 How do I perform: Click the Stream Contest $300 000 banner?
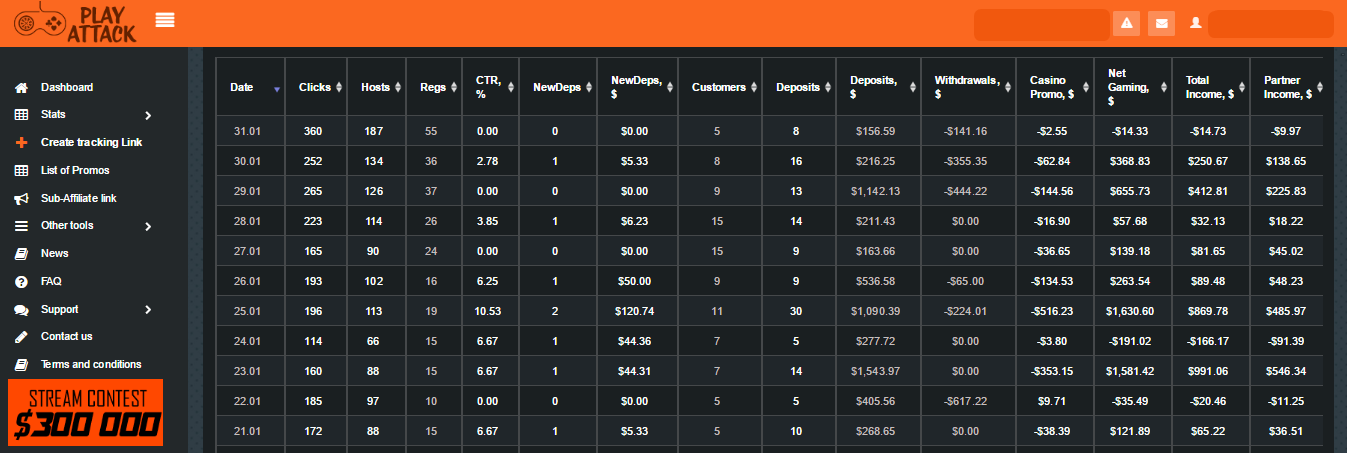tap(86, 412)
